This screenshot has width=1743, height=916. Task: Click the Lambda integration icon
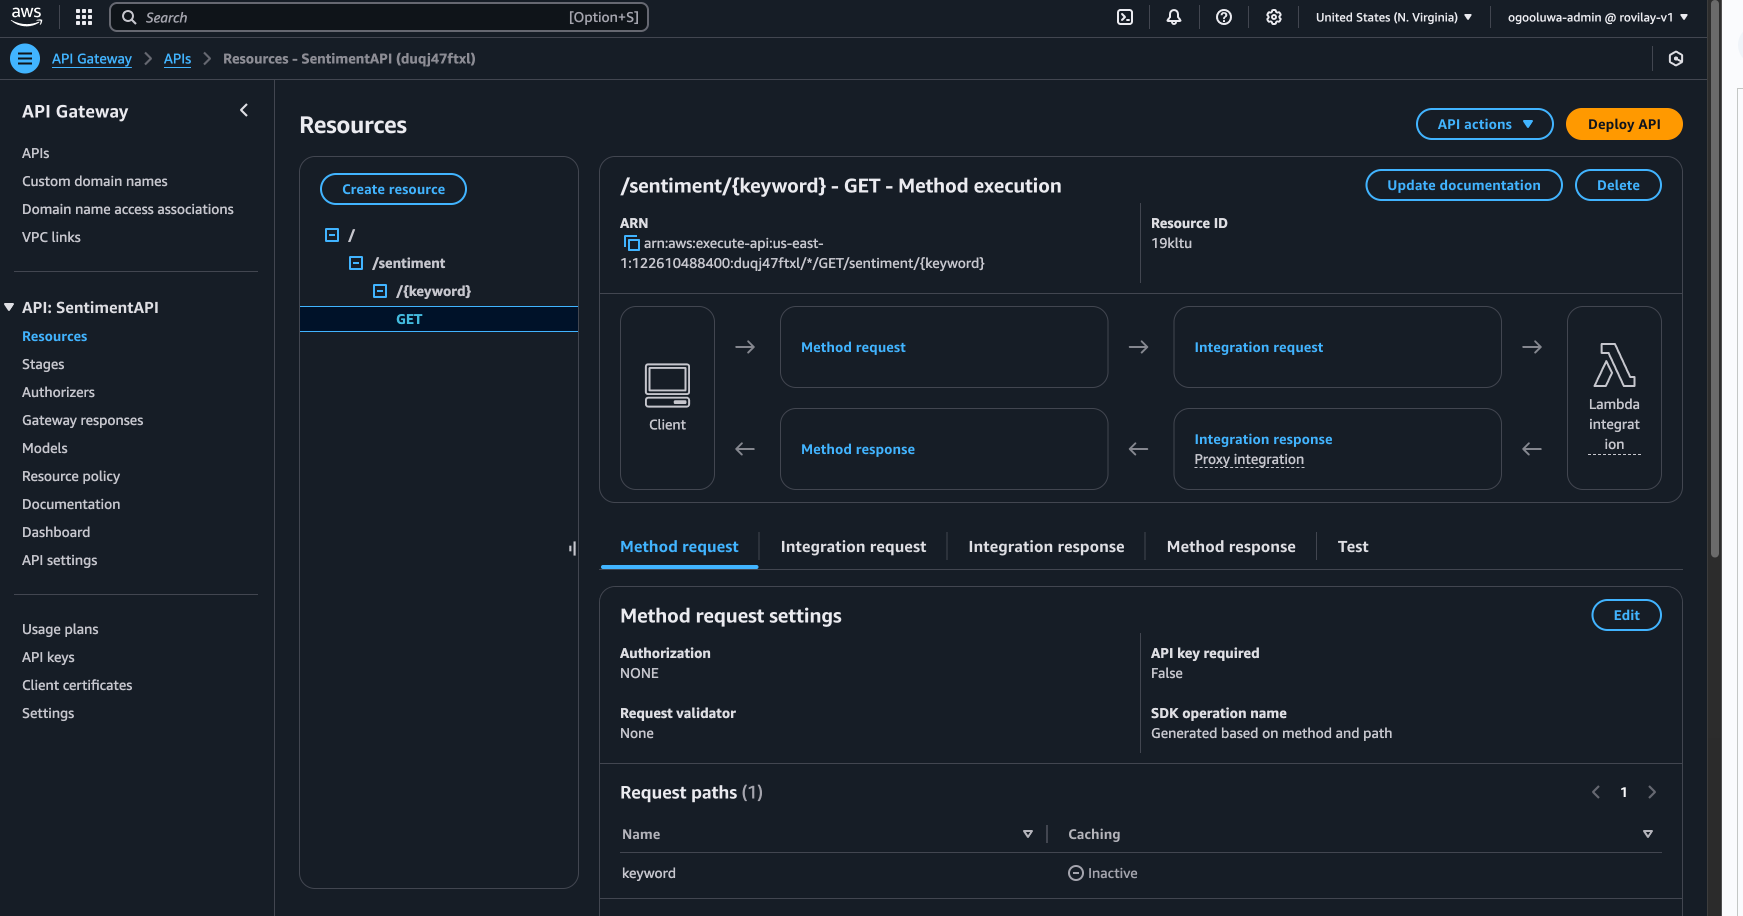pos(1614,365)
